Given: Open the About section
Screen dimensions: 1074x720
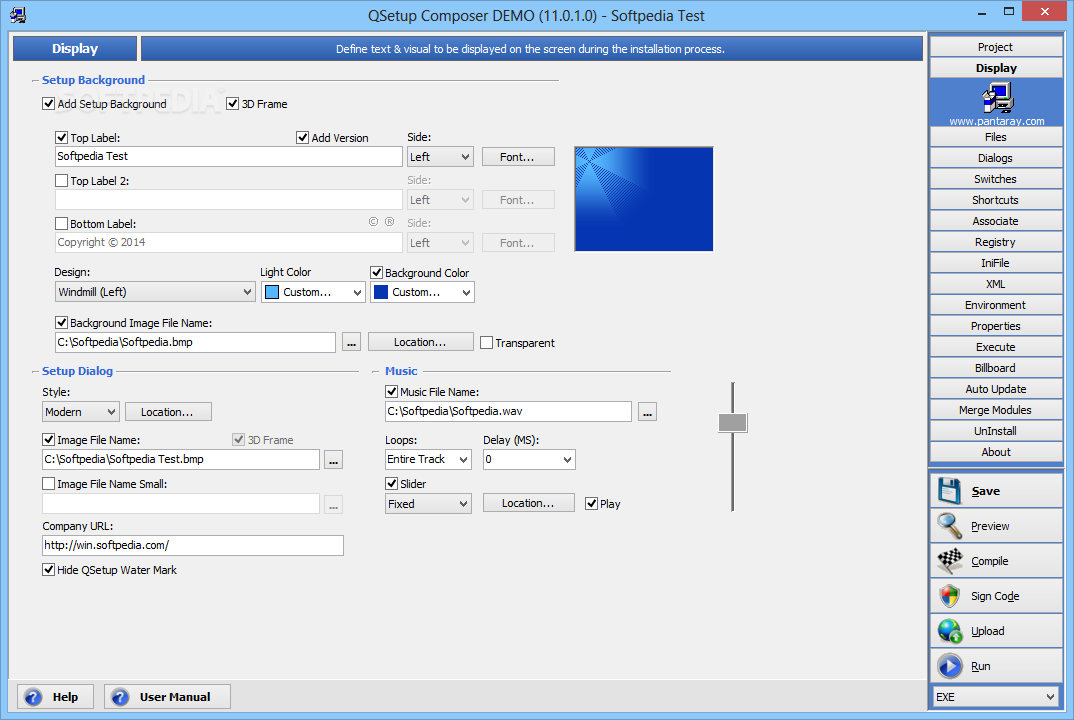Looking at the screenshot, I should [996, 452].
